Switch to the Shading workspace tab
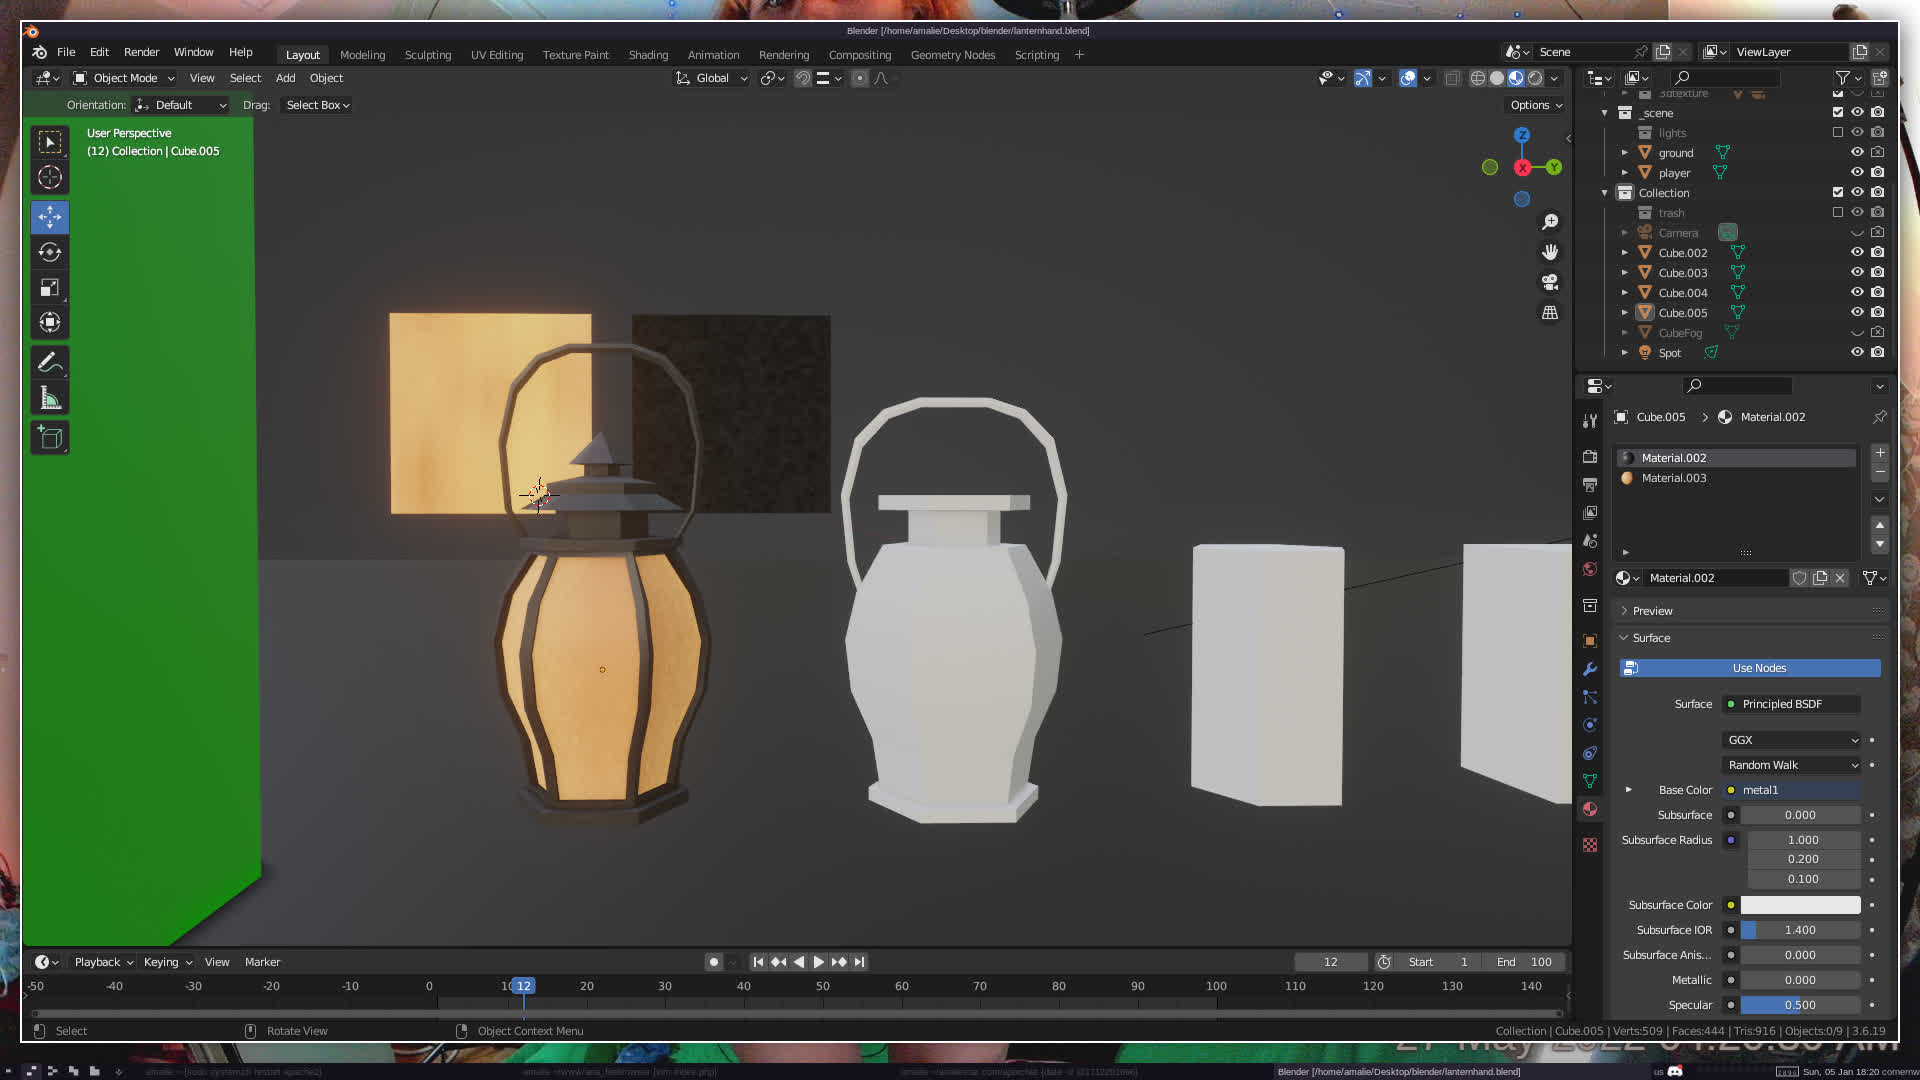Screen dimensions: 1920x1080 click(x=648, y=55)
